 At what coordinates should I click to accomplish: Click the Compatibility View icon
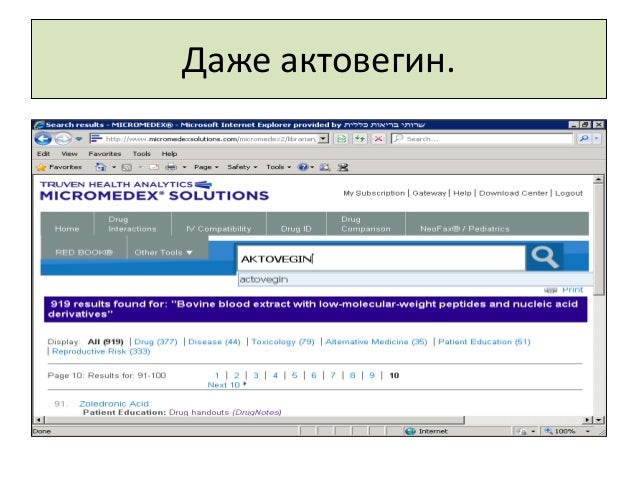tap(341, 139)
